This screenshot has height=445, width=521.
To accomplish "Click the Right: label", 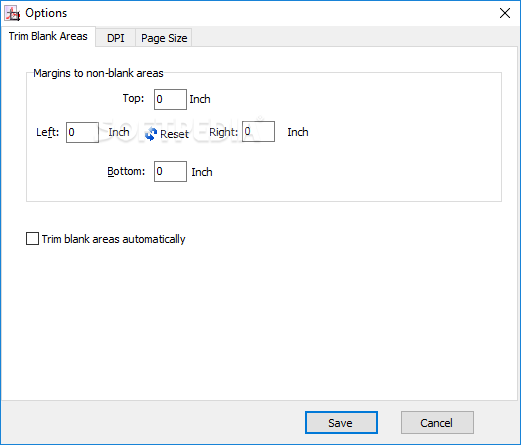I will point(223,132).
